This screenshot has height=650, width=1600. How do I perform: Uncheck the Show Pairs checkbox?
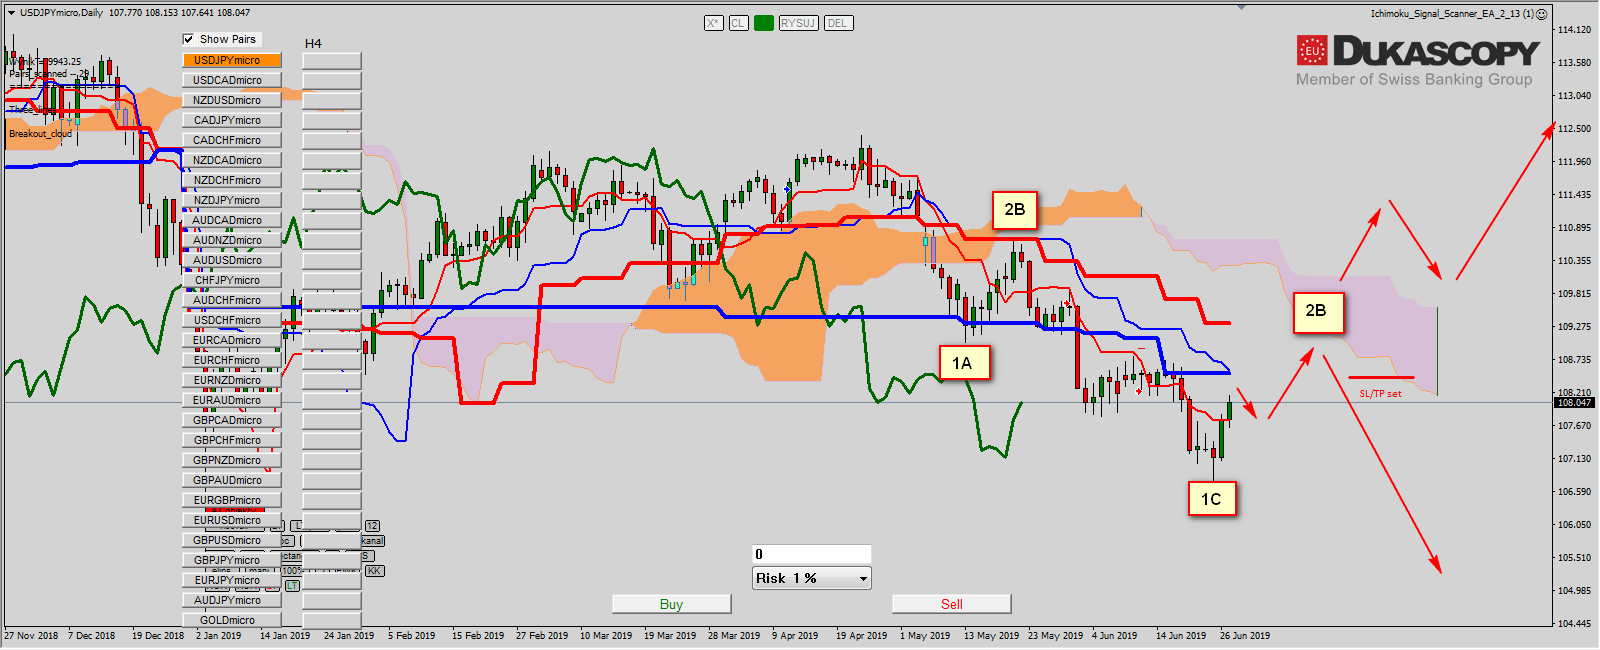(x=188, y=39)
